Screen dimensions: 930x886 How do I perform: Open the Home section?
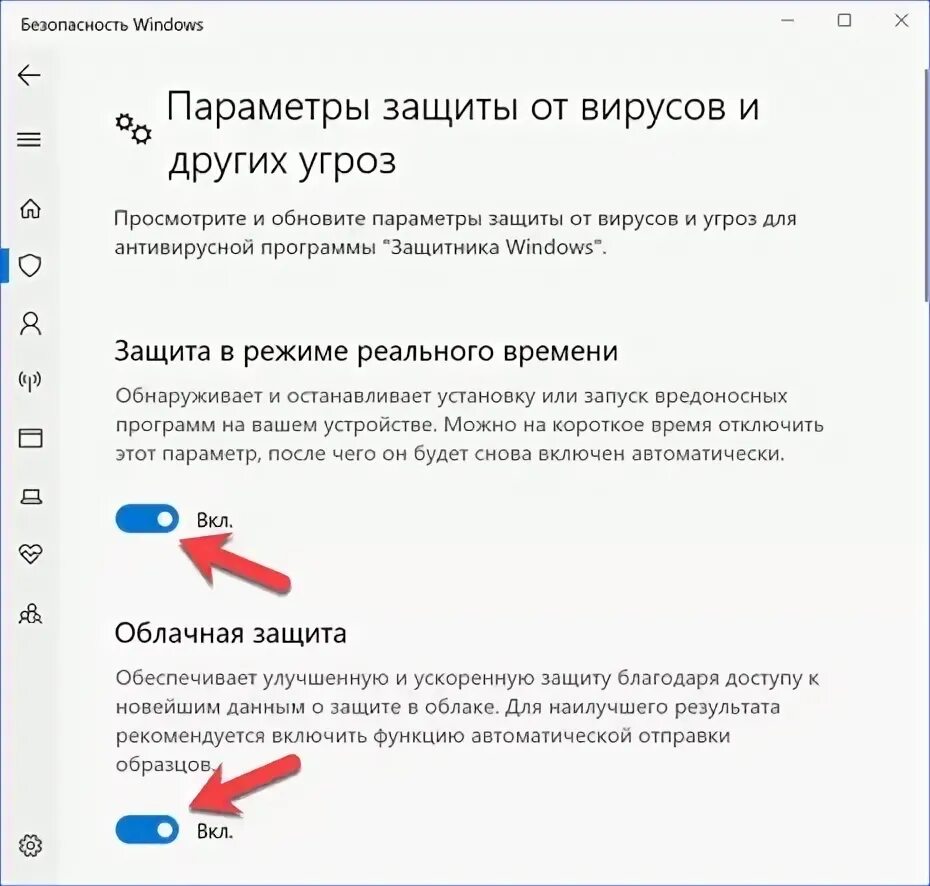pos(30,208)
